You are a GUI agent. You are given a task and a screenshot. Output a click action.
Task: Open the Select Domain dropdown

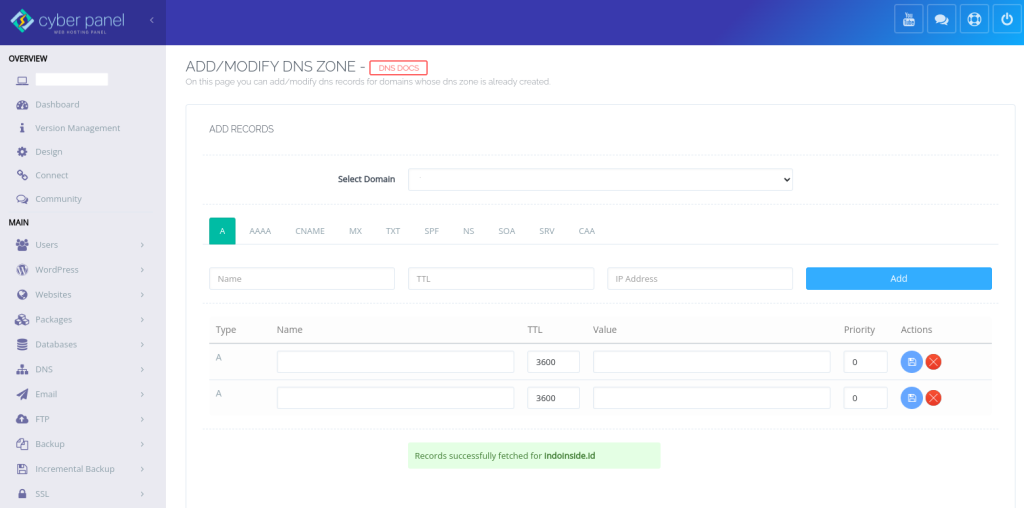[x=600, y=179]
